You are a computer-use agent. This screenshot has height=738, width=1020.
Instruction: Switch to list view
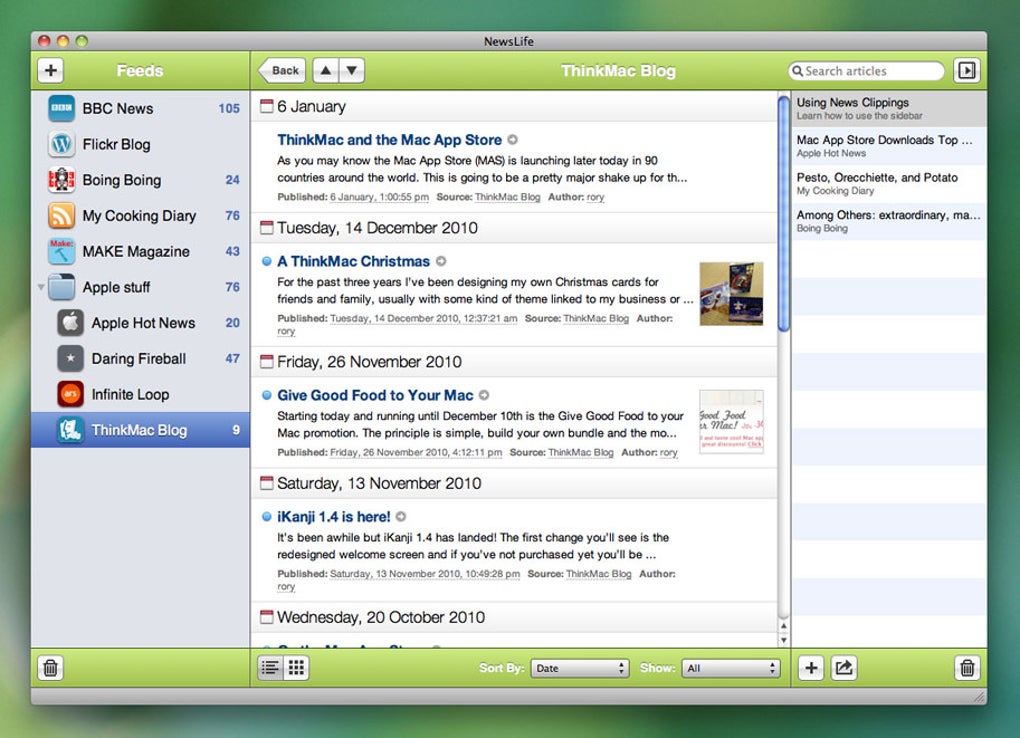click(x=271, y=668)
